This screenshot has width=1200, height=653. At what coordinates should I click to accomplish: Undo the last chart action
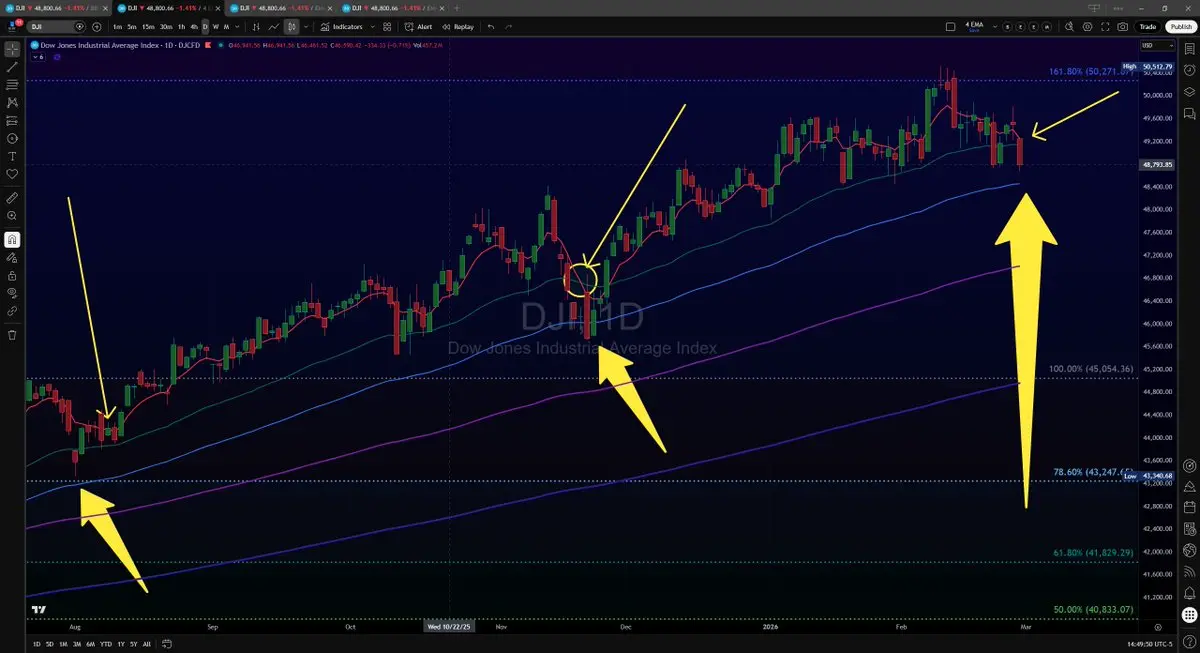point(491,27)
